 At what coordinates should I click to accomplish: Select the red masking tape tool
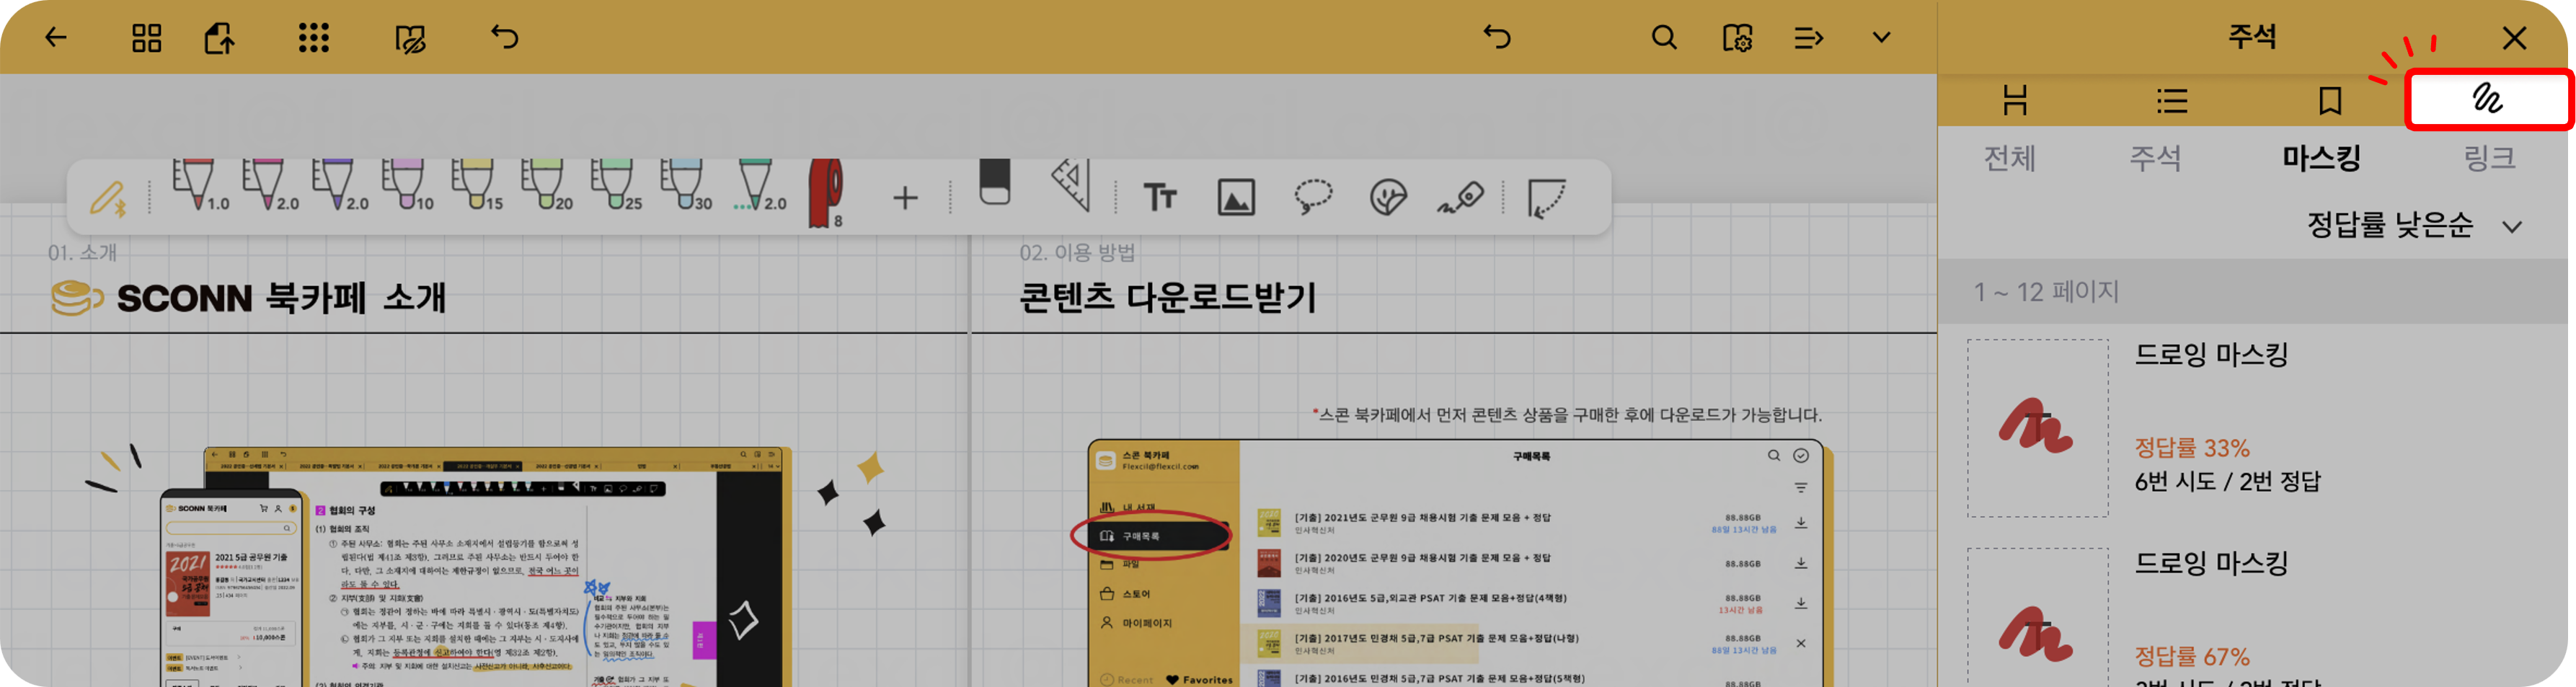826,193
